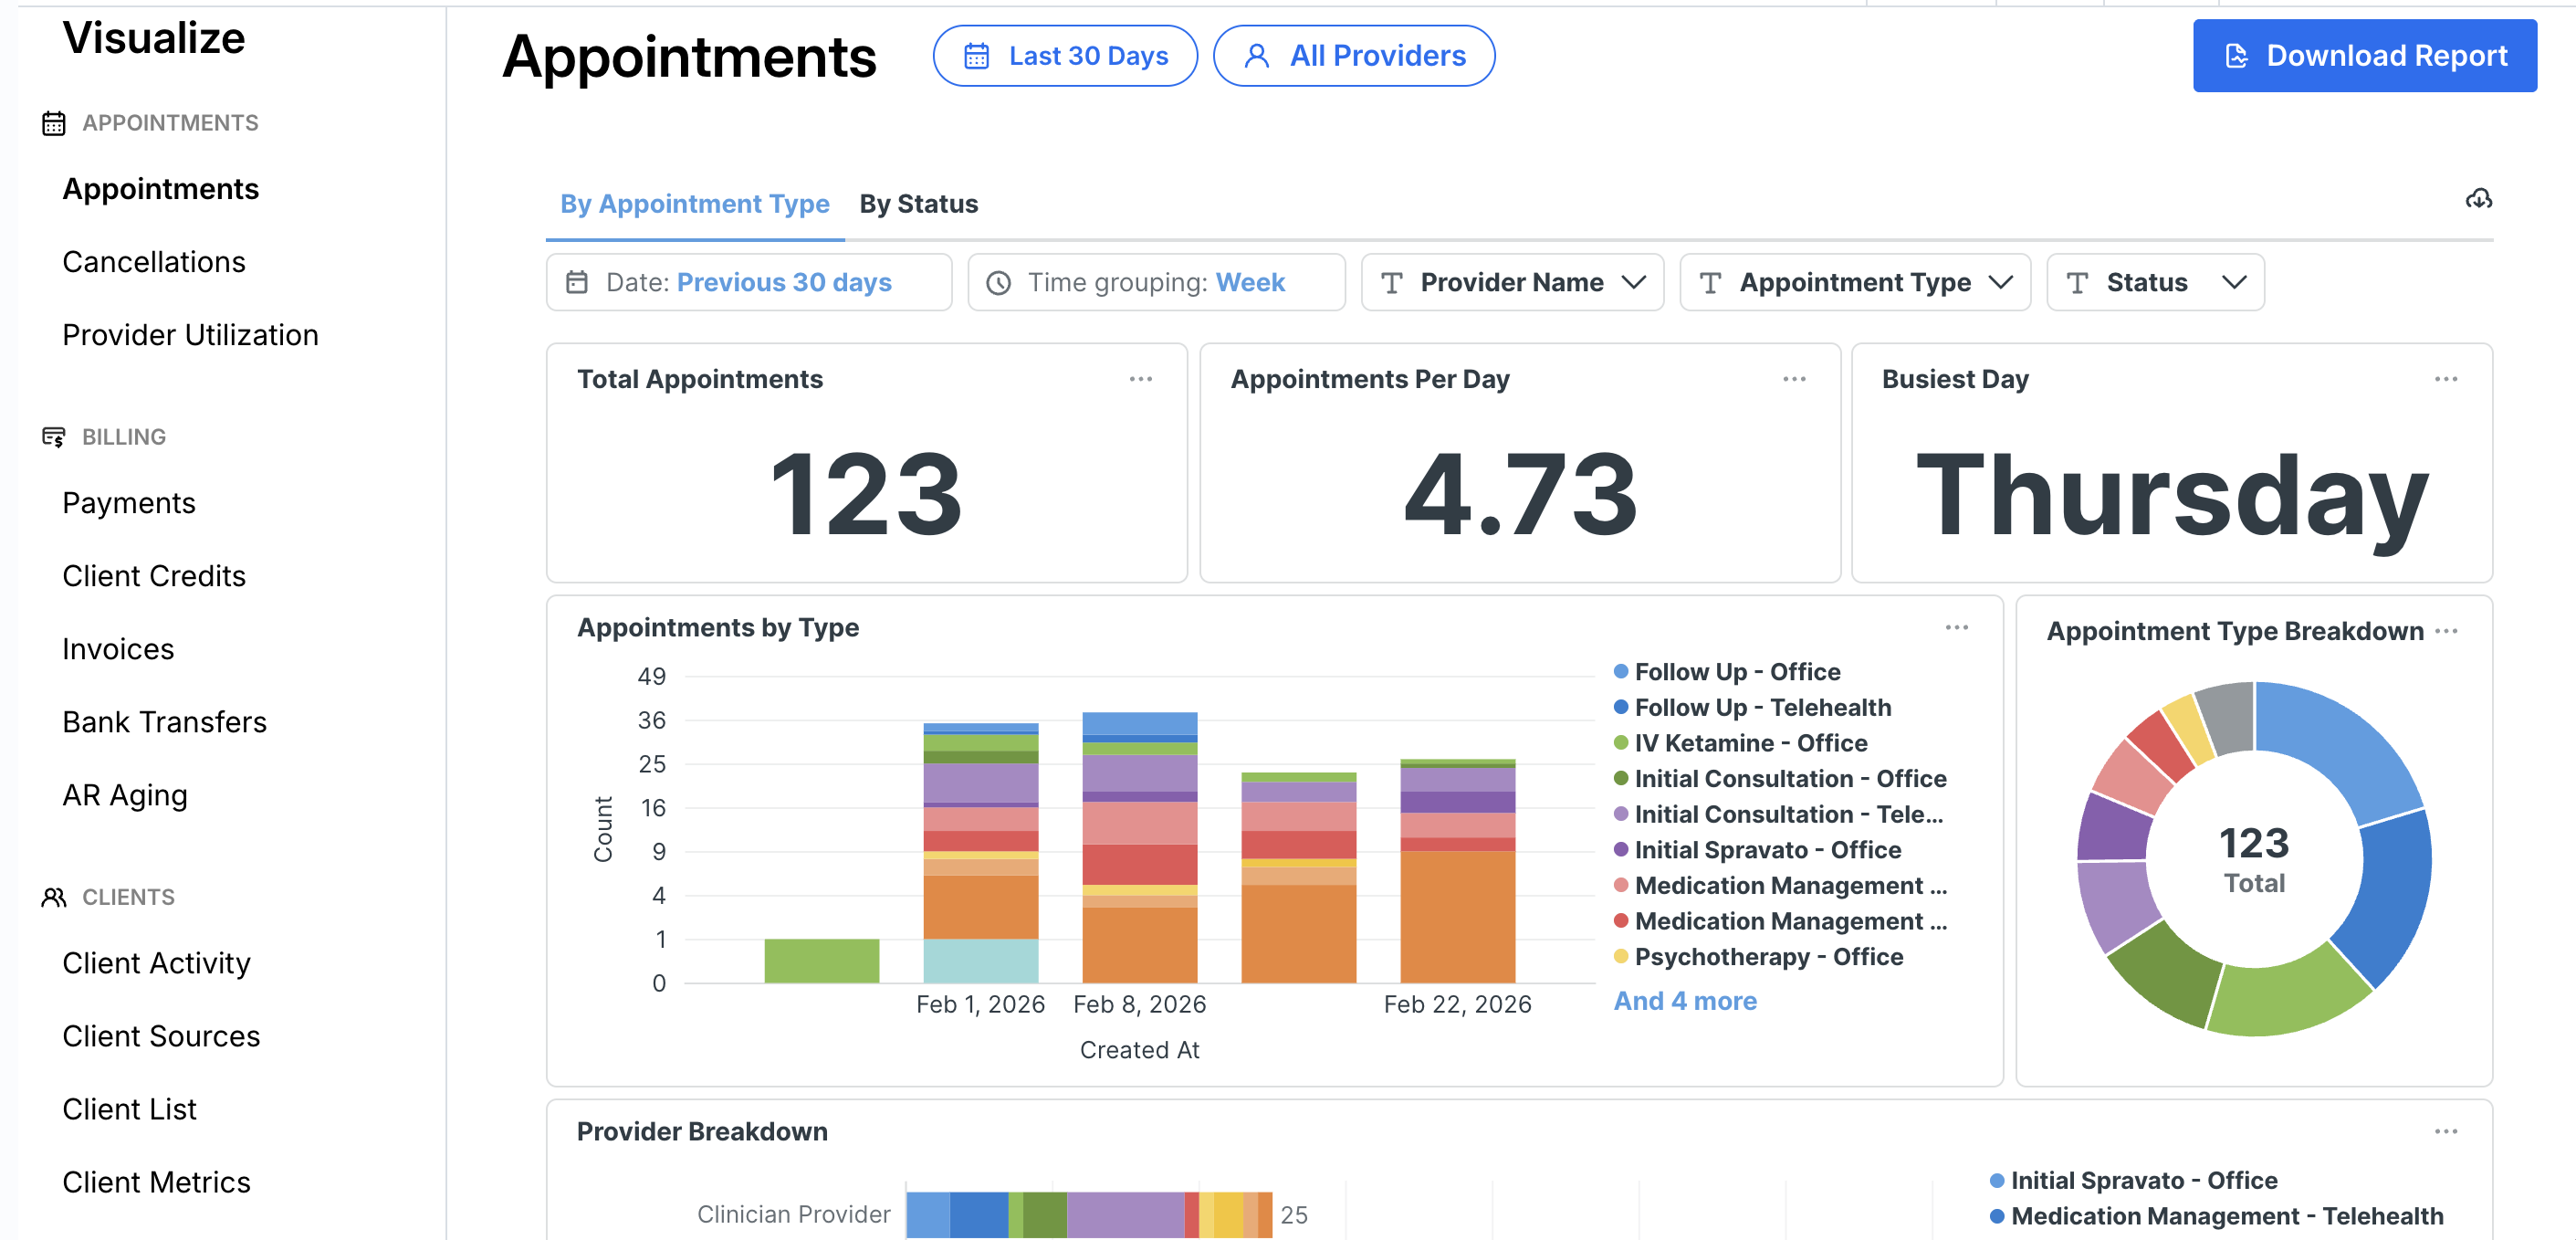
Task: Click the cloud download icon
Action: (x=2478, y=199)
